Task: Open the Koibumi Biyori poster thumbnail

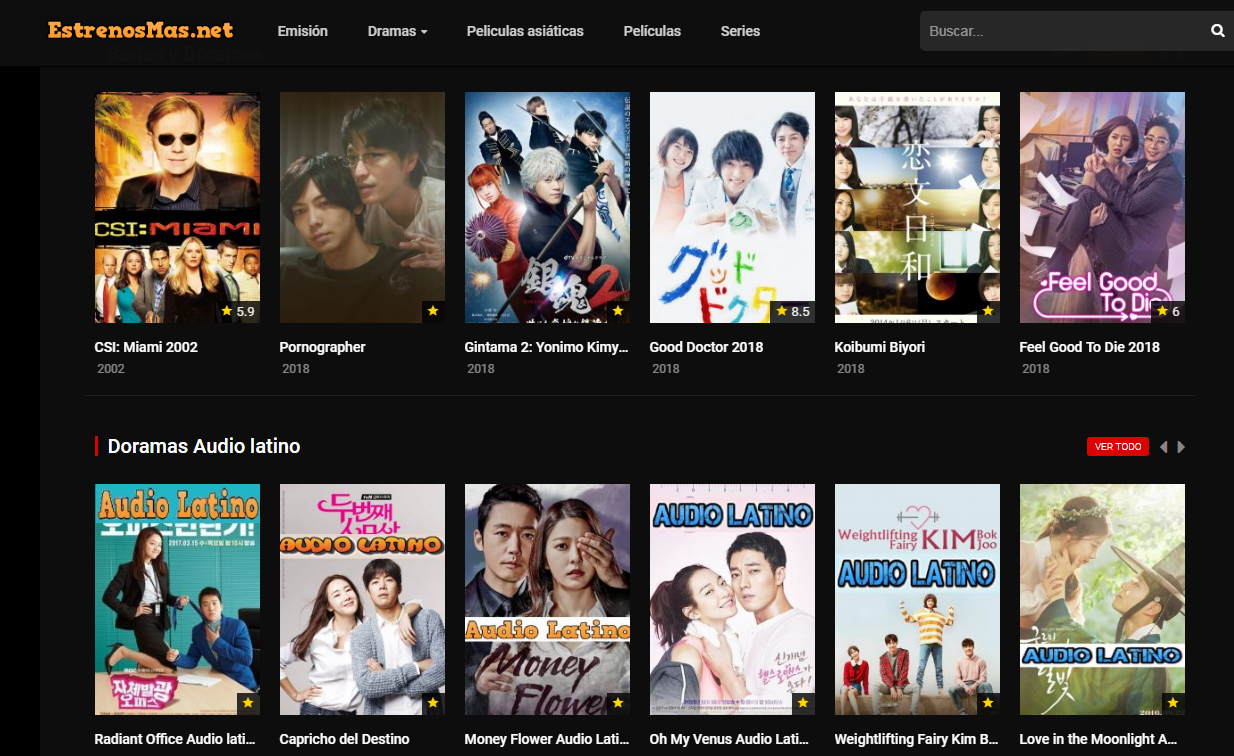Action: [x=917, y=207]
